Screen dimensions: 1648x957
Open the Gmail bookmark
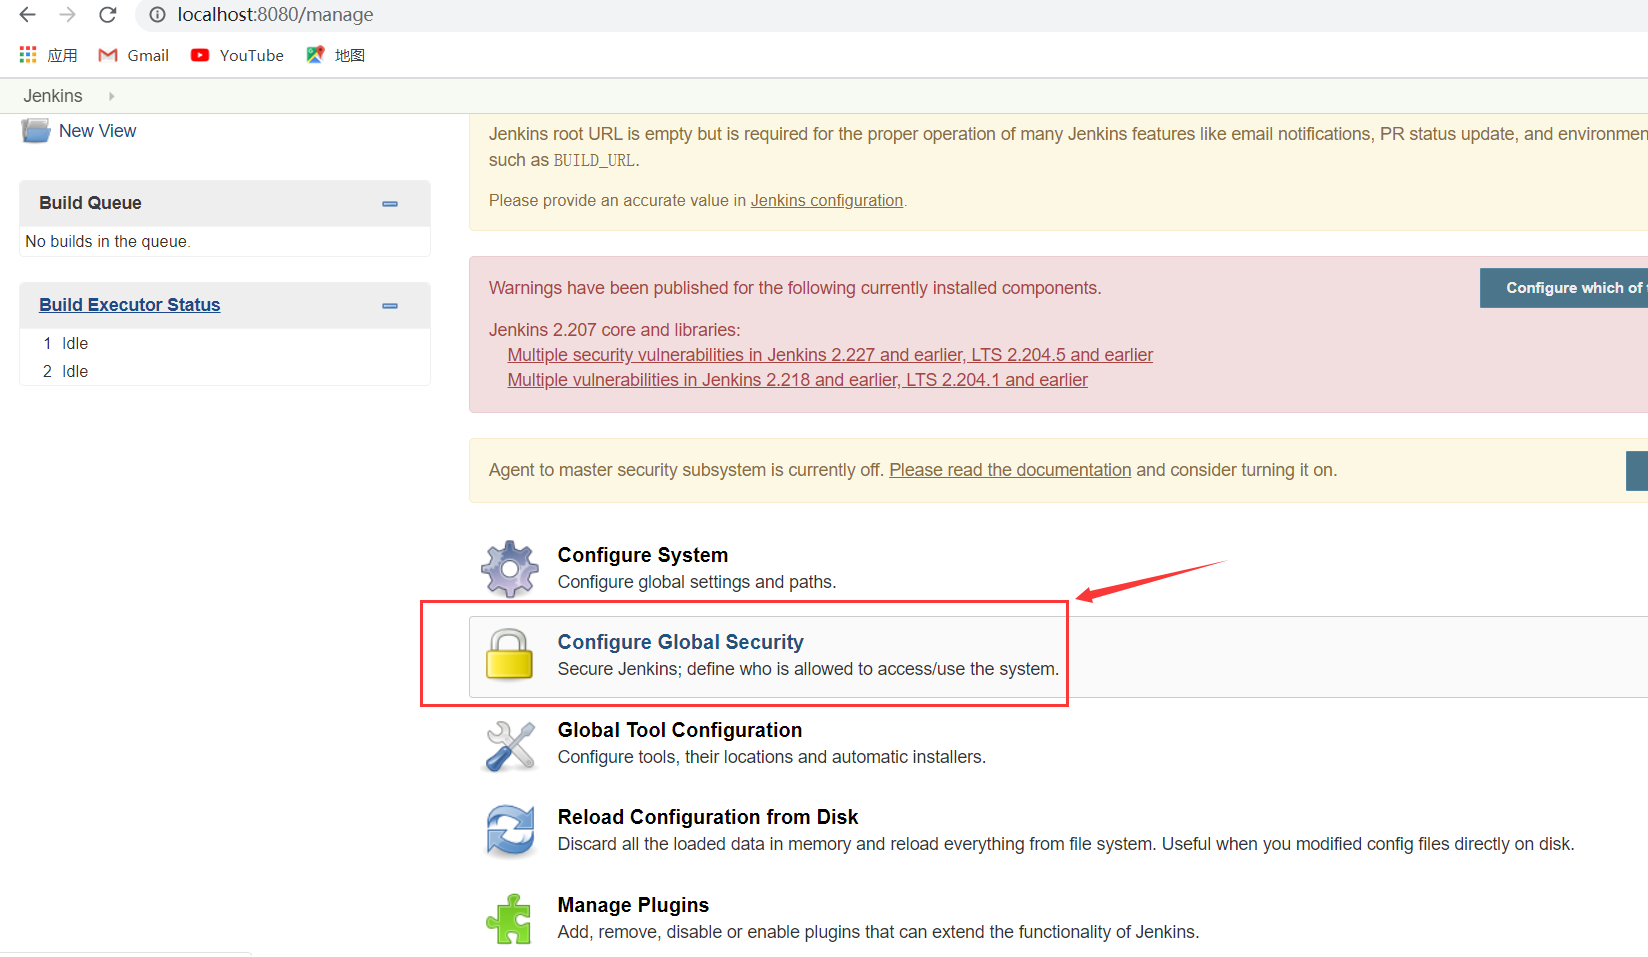point(134,55)
